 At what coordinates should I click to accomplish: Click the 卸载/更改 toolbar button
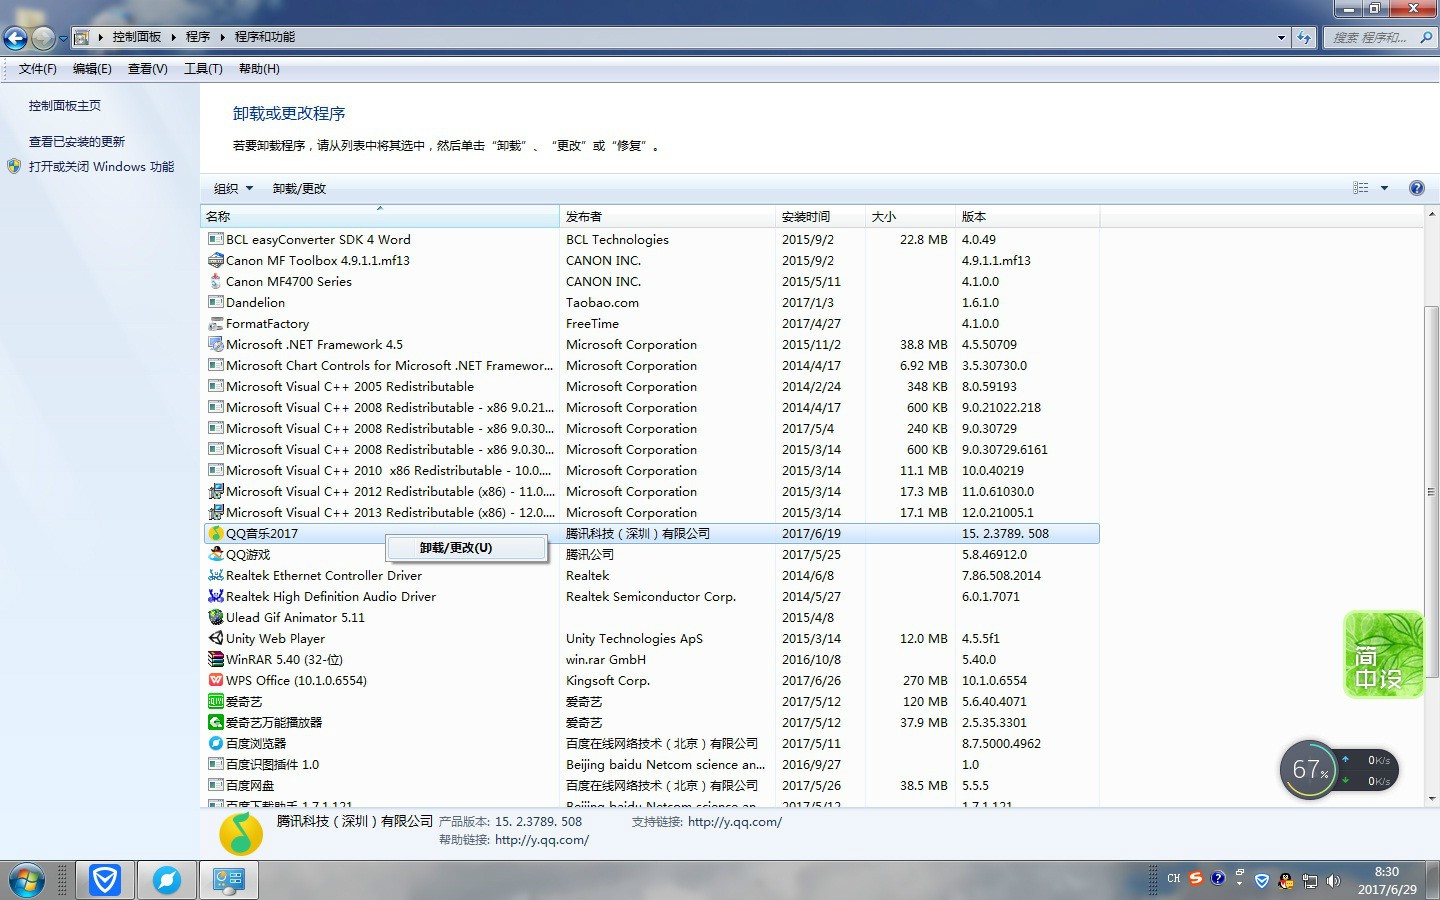[x=299, y=188]
